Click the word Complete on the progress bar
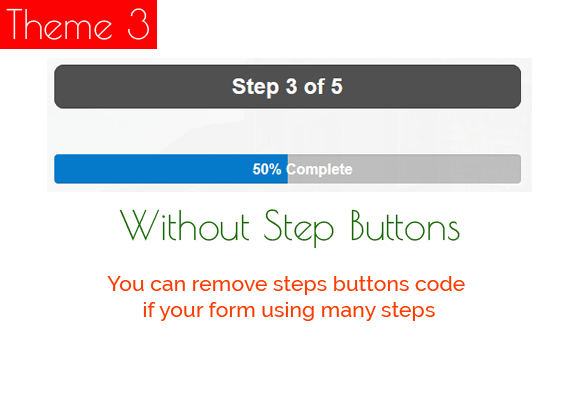The height and width of the screenshot is (420, 578). pyautogui.click(x=319, y=169)
